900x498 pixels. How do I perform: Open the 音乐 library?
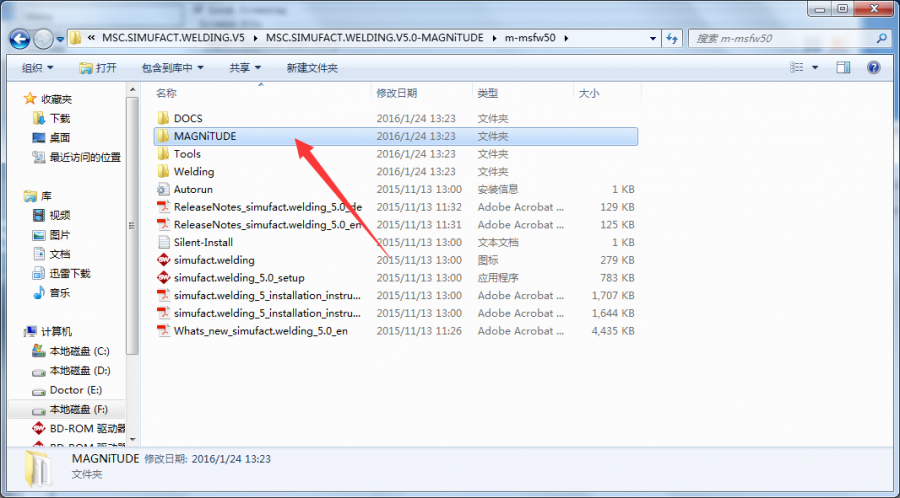click(60, 293)
